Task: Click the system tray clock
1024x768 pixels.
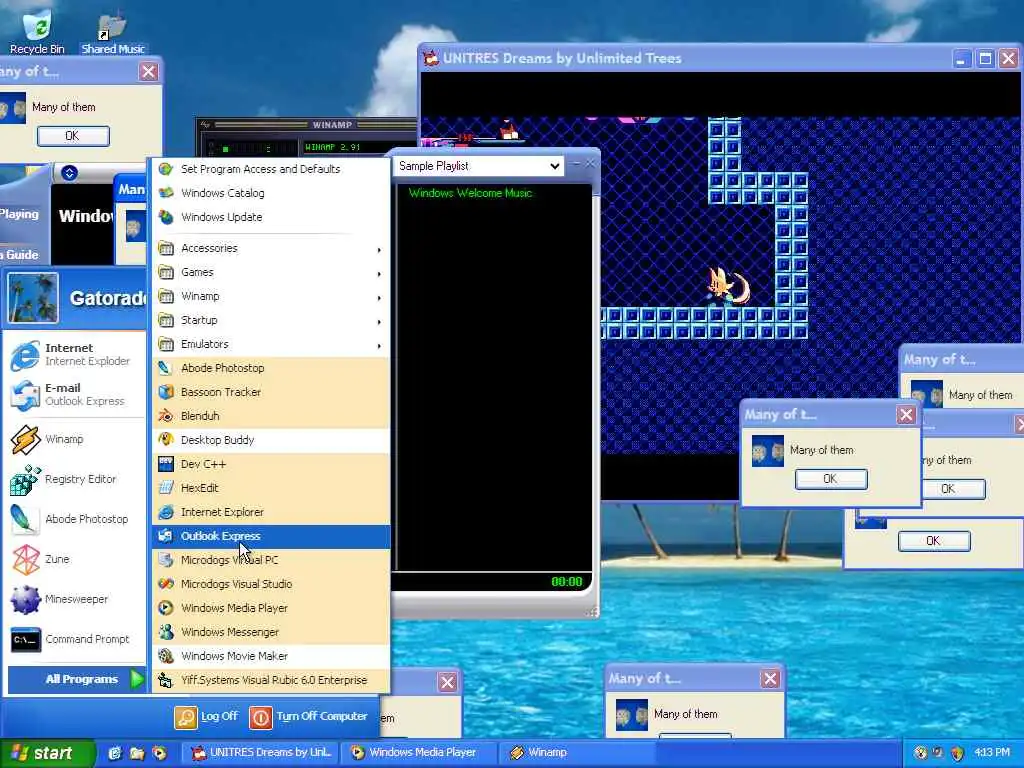Action: pyautogui.click(x=992, y=753)
